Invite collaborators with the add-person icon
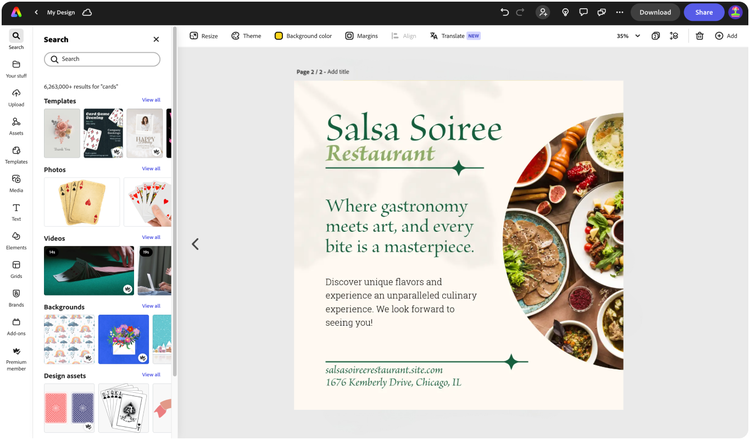 point(543,12)
